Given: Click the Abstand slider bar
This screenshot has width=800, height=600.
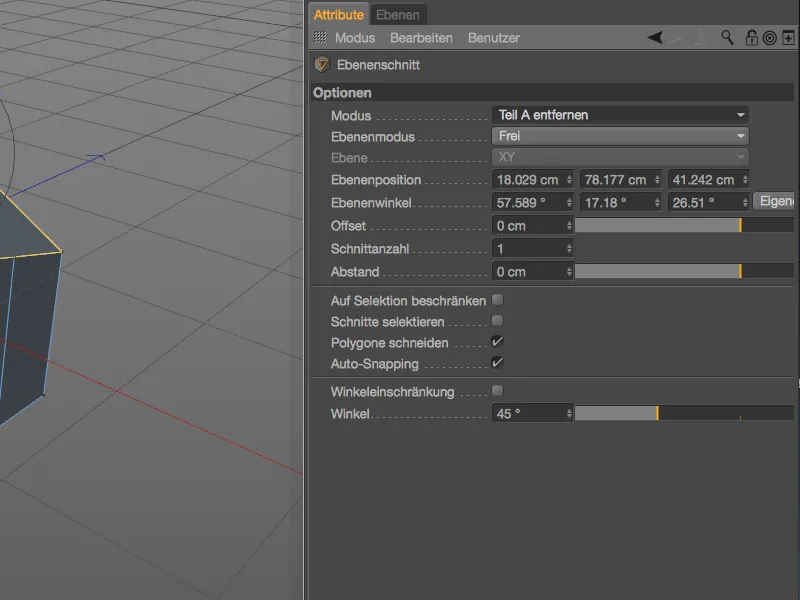Looking at the screenshot, I should point(684,271).
